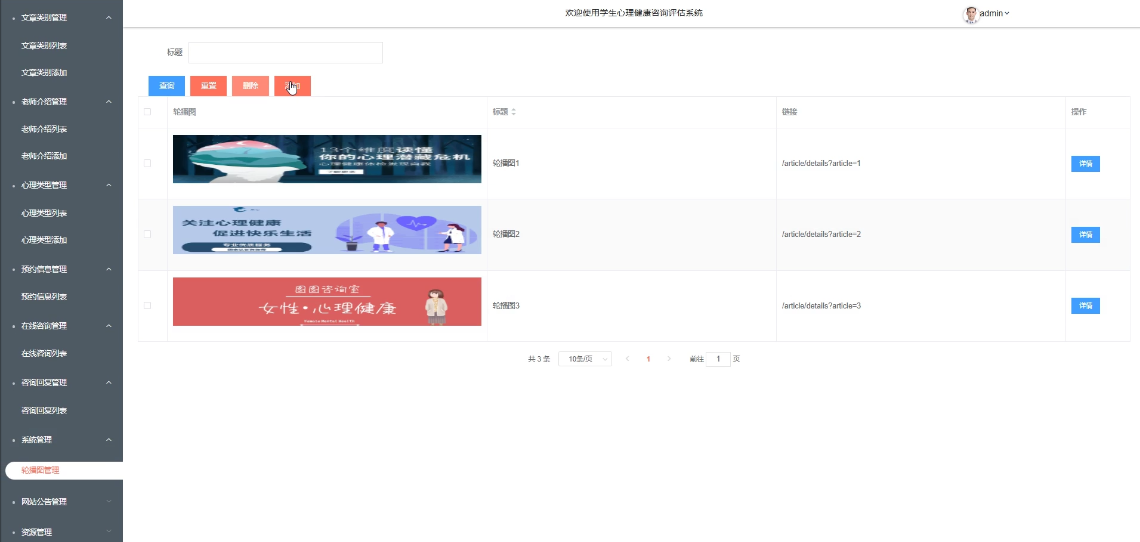Open 详情 for the 轮播图3 row
This screenshot has height=542, width=1140.
pos(1085,306)
